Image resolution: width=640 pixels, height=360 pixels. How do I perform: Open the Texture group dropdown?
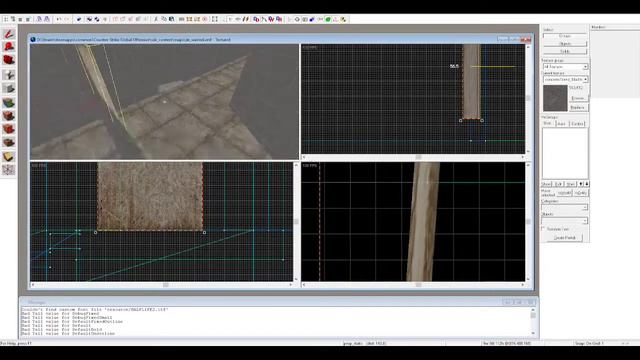(x=565, y=67)
